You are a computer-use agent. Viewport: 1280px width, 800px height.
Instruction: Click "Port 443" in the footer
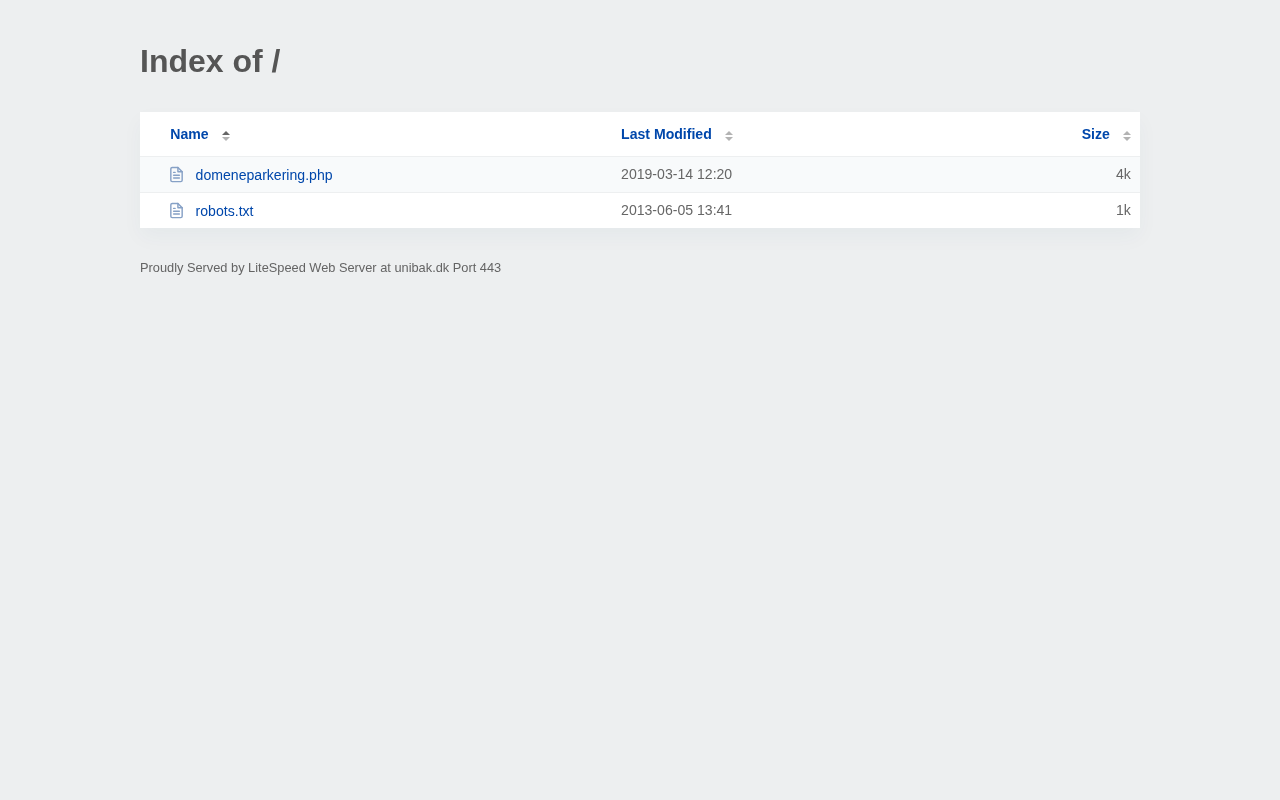click(477, 268)
